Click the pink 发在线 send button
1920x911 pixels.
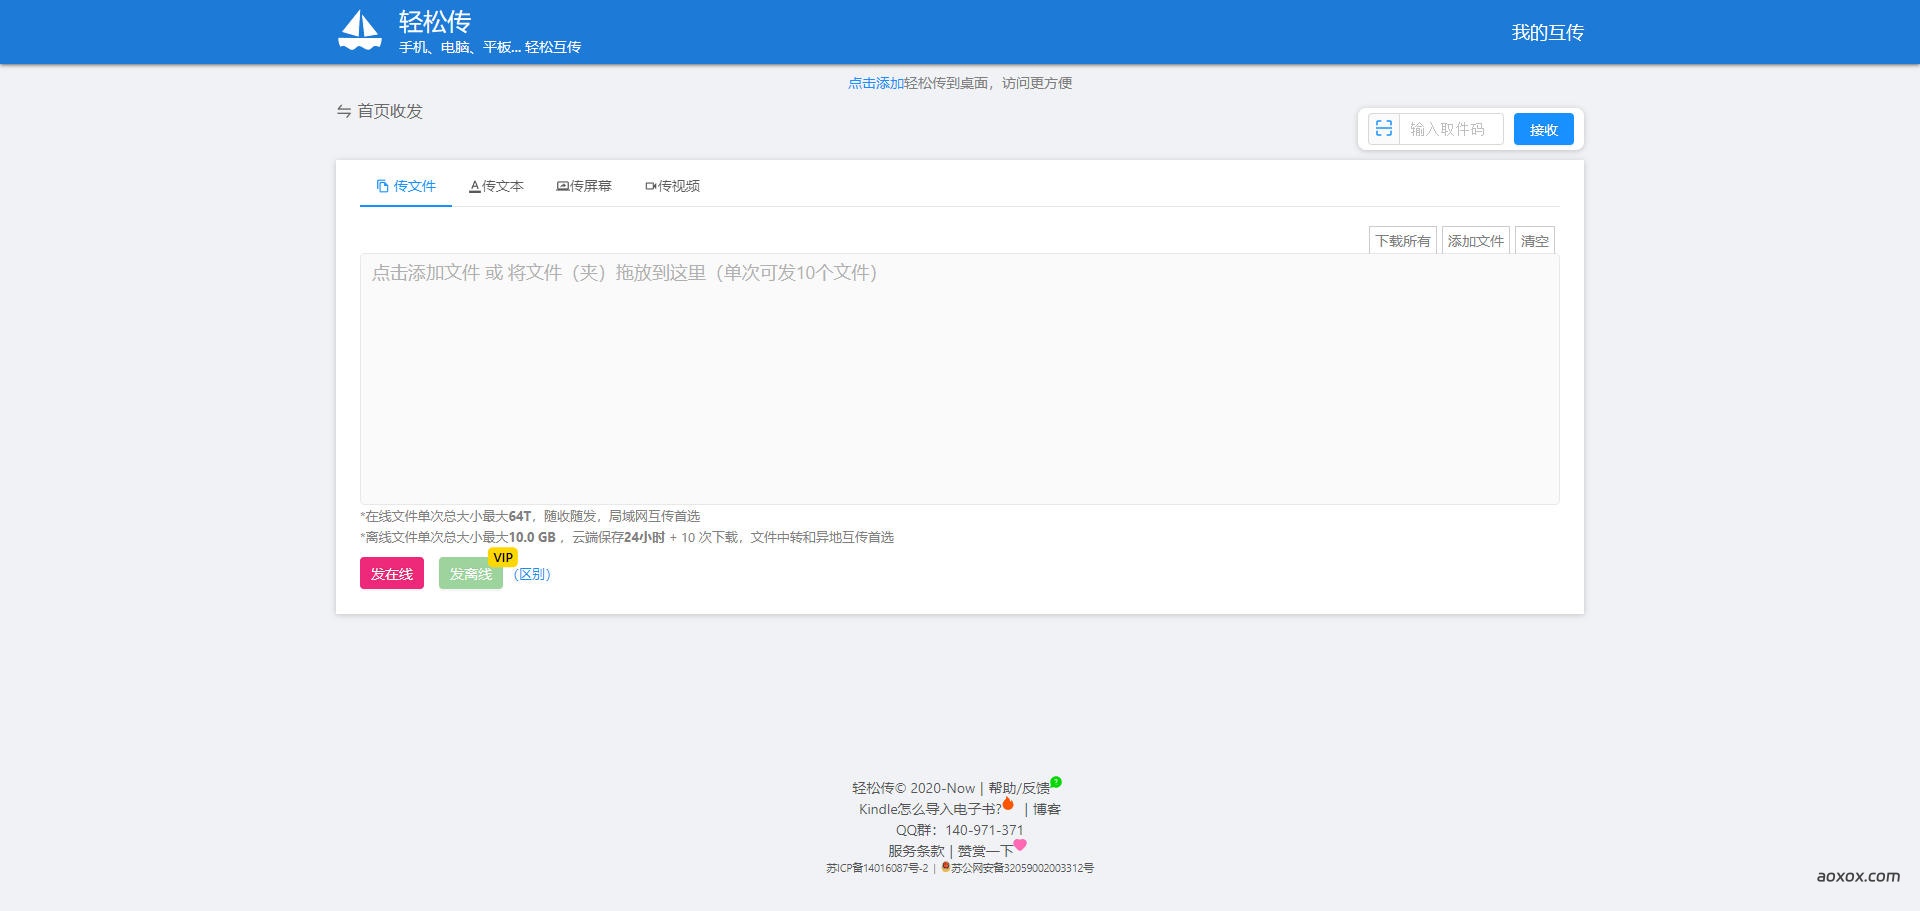pyautogui.click(x=391, y=573)
